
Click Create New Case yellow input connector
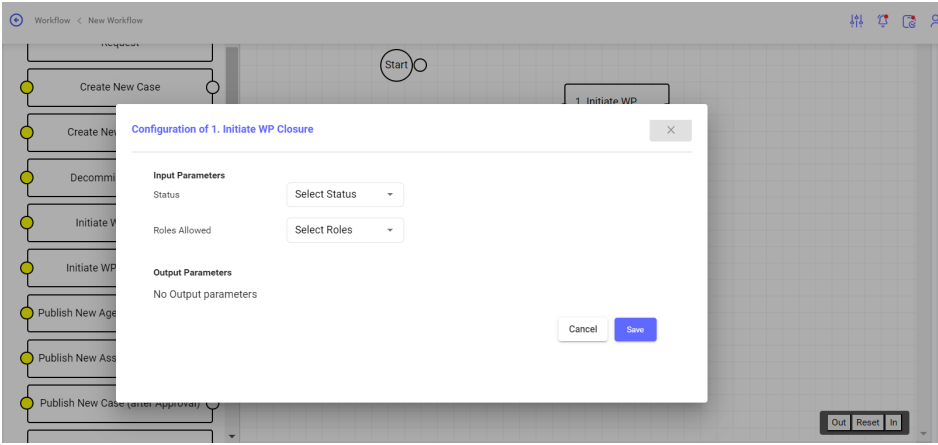coord(27,87)
